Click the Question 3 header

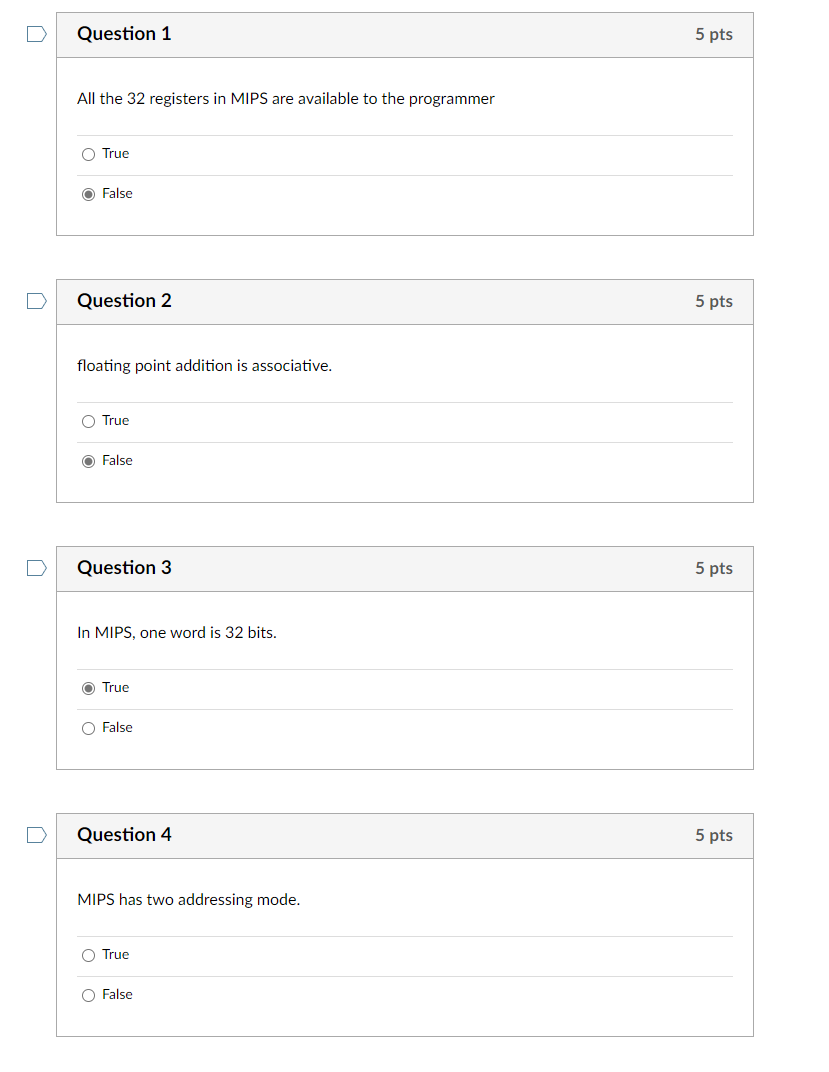pyautogui.click(x=124, y=567)
